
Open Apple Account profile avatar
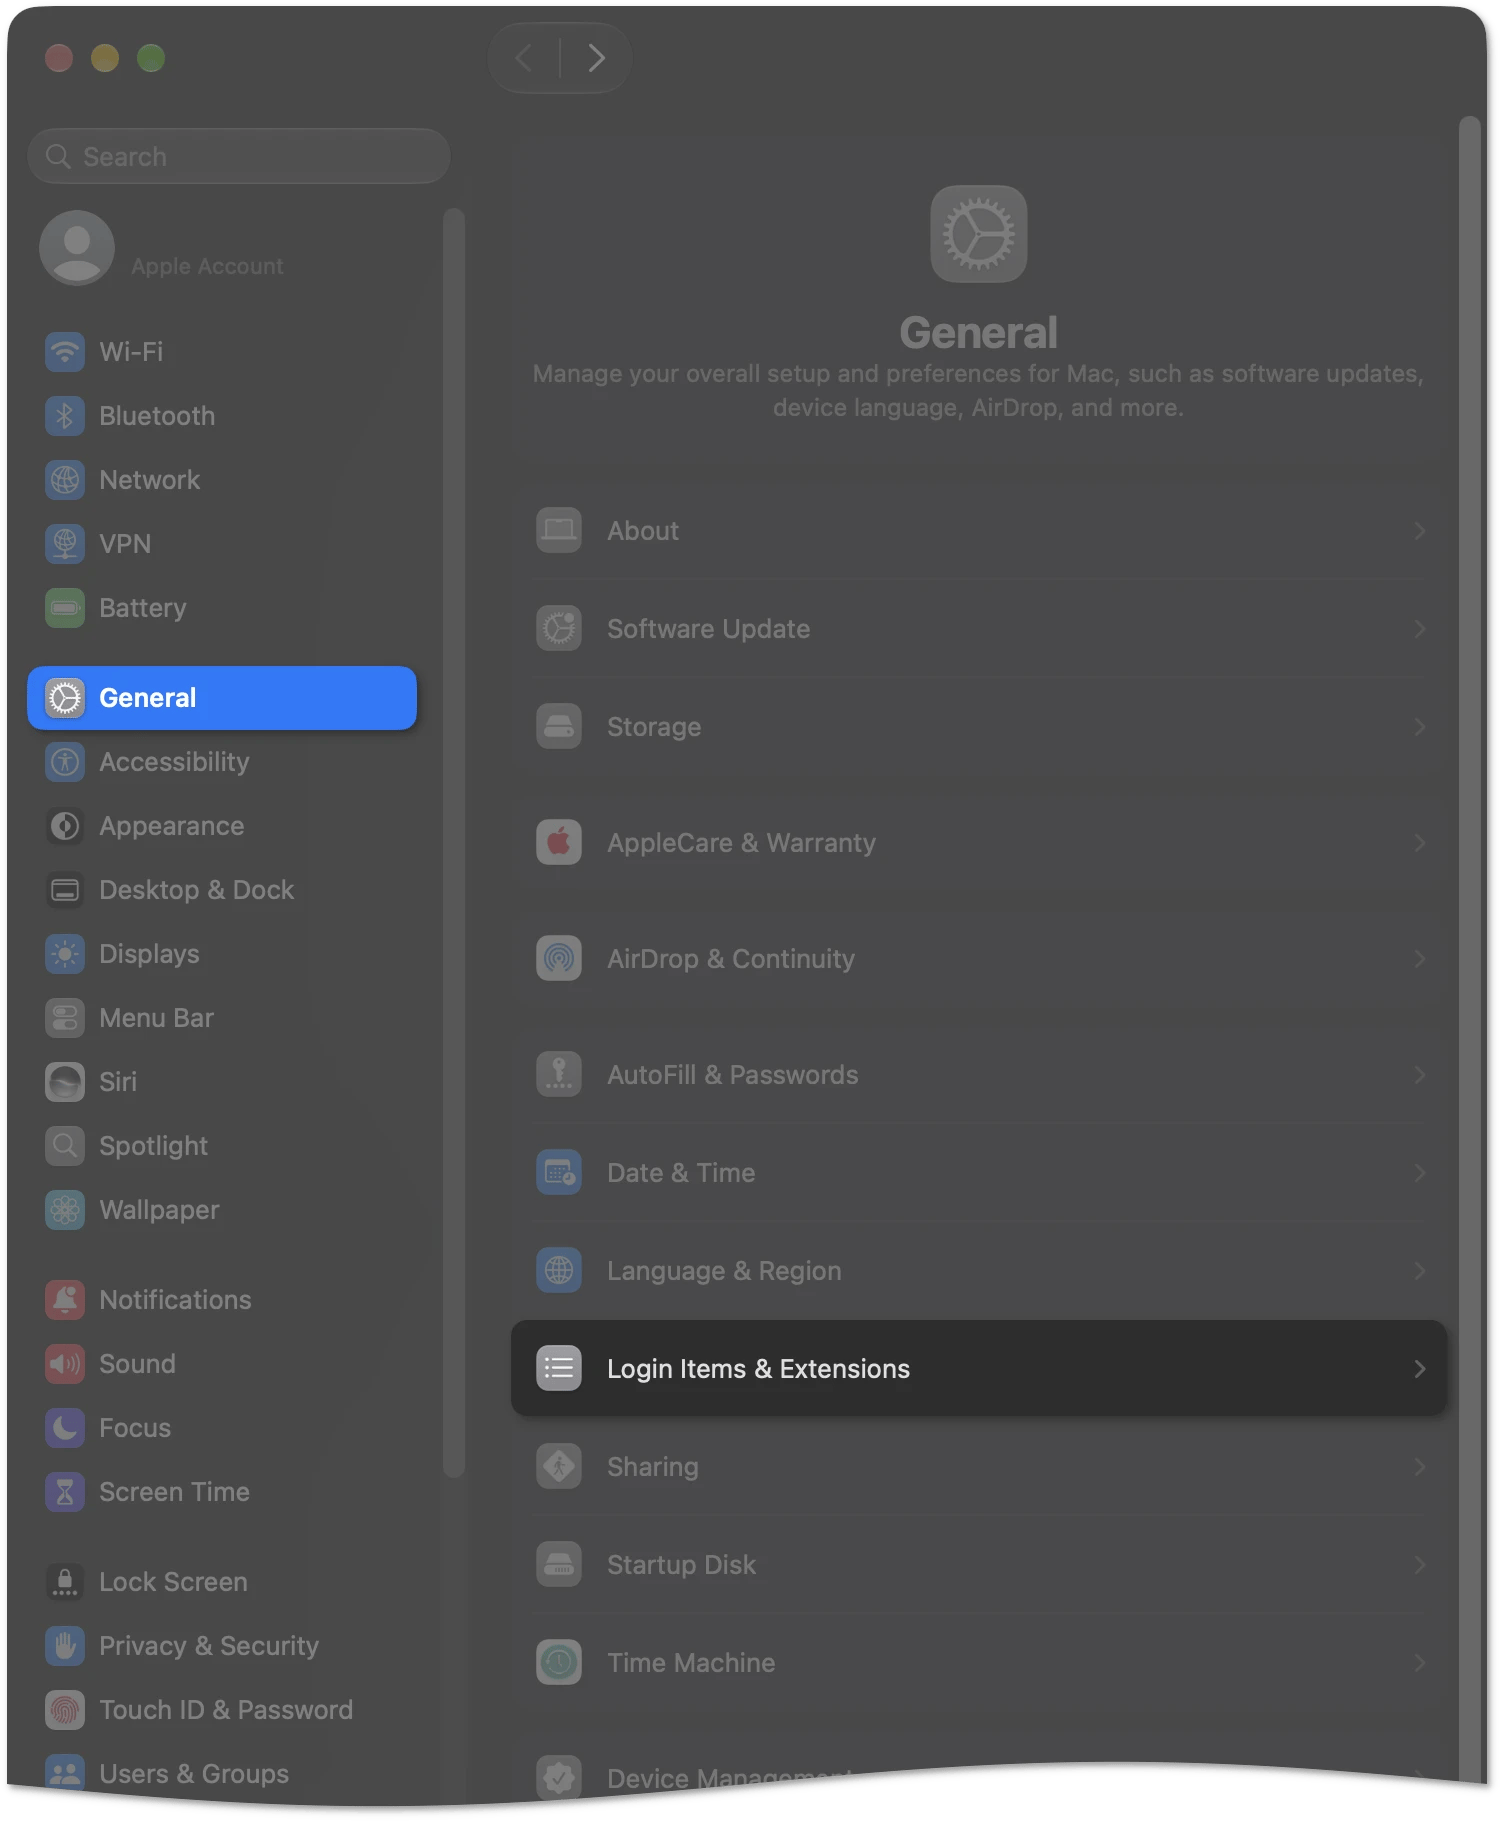point(77,248)
